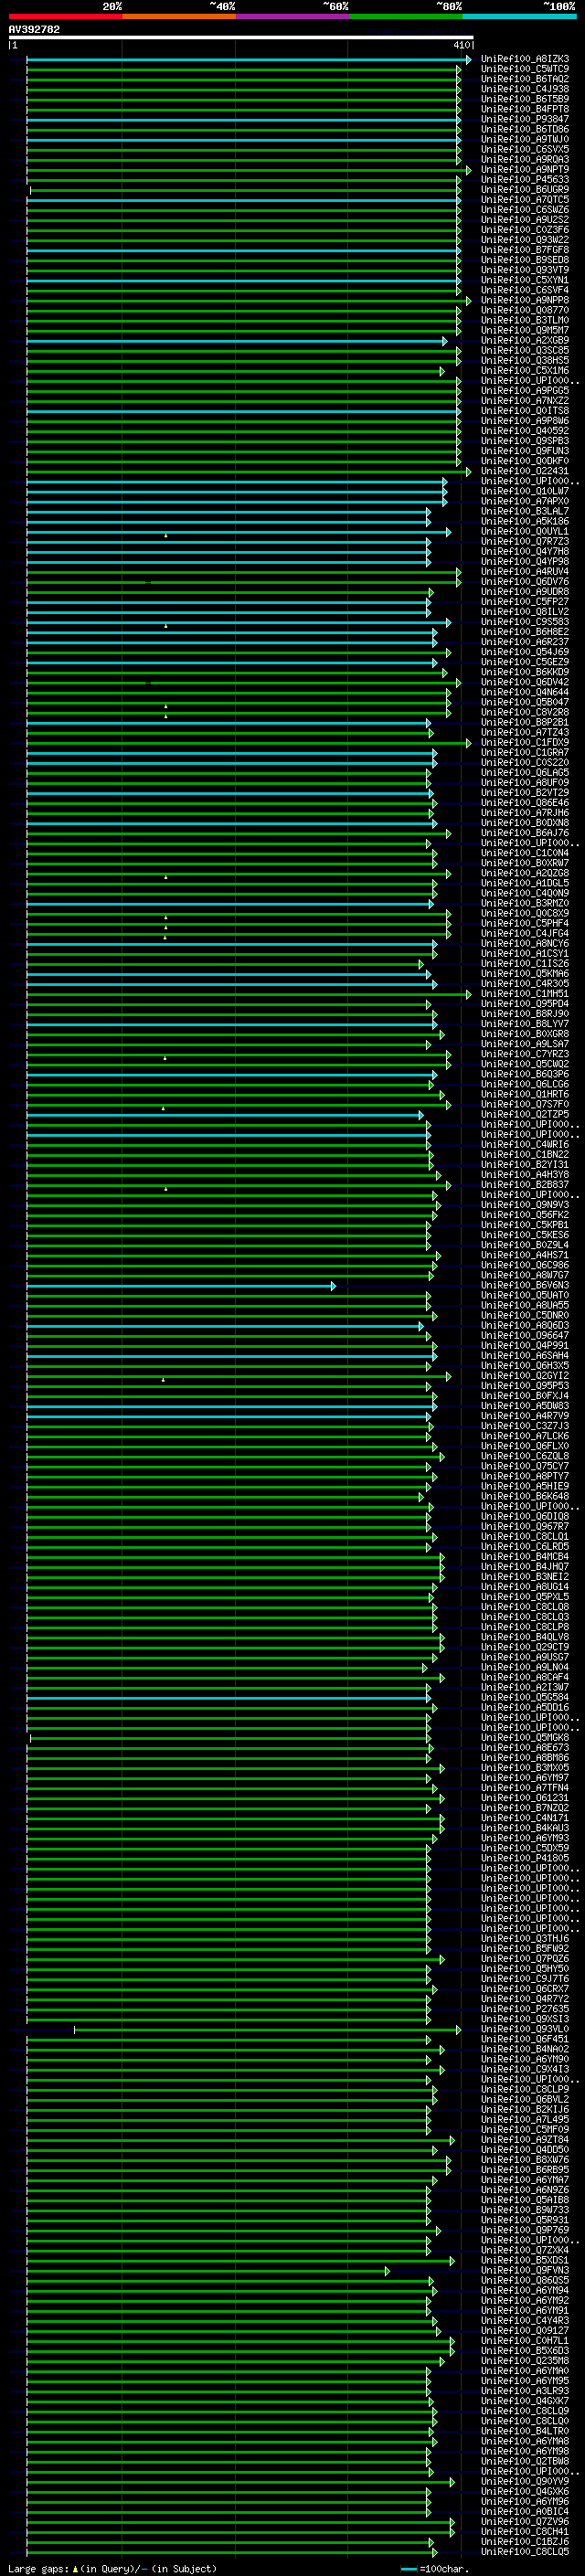Select label UniRef100_Q6DV76

[x=525, y=582]
